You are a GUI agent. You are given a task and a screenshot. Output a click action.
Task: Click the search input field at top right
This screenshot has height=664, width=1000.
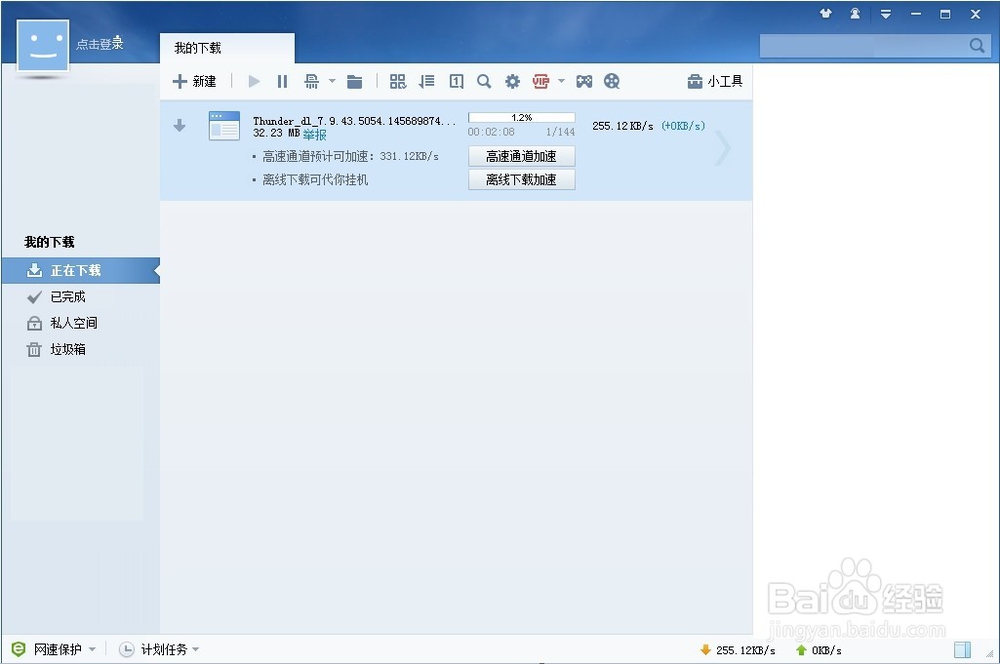click(x=864, y=45)
